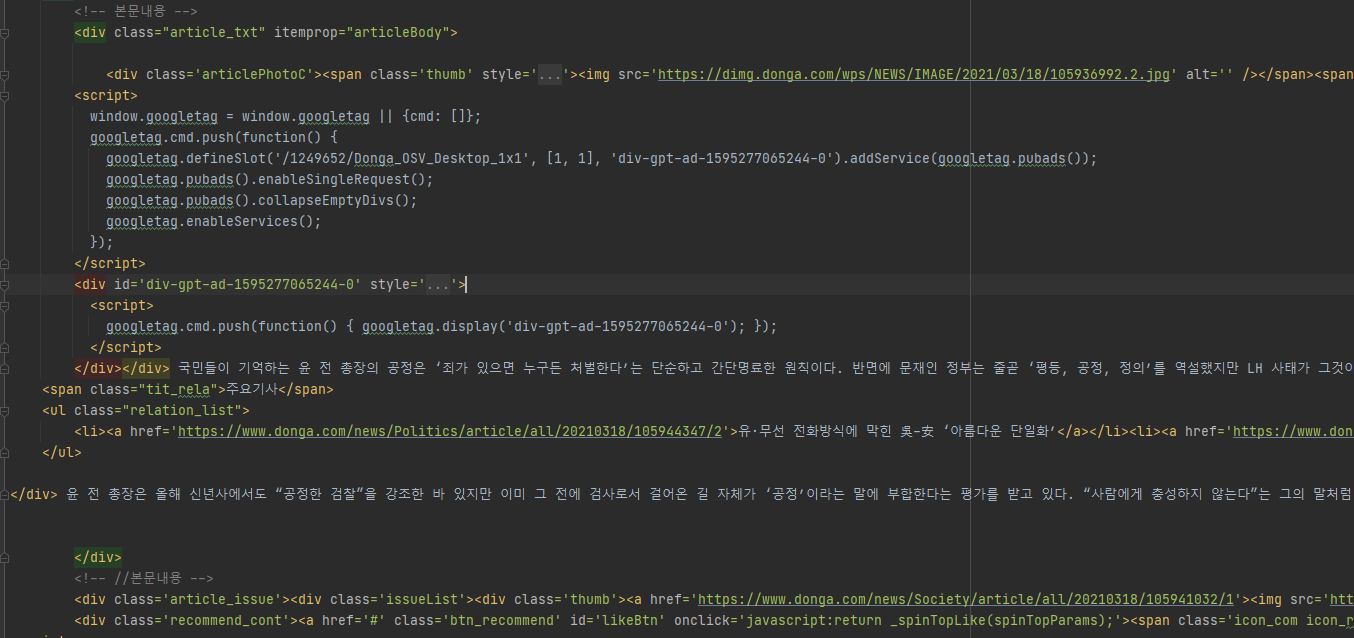Click the '본문내용' opening comment line
The image size is (1354, 638).
135,12
